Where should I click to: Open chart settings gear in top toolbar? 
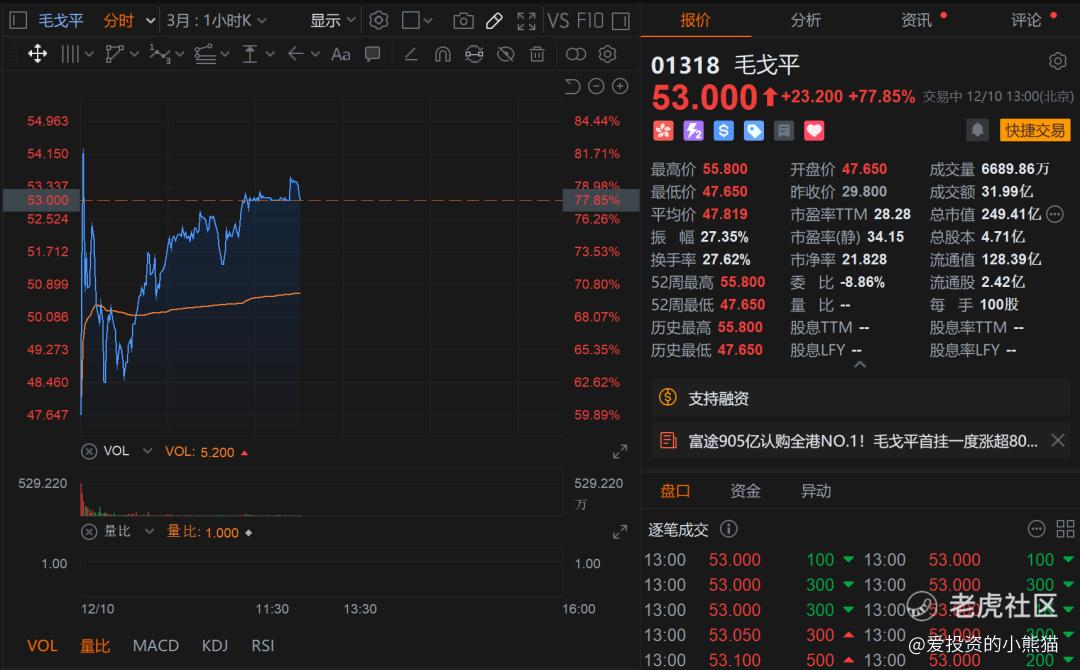[x=379, y=21]
